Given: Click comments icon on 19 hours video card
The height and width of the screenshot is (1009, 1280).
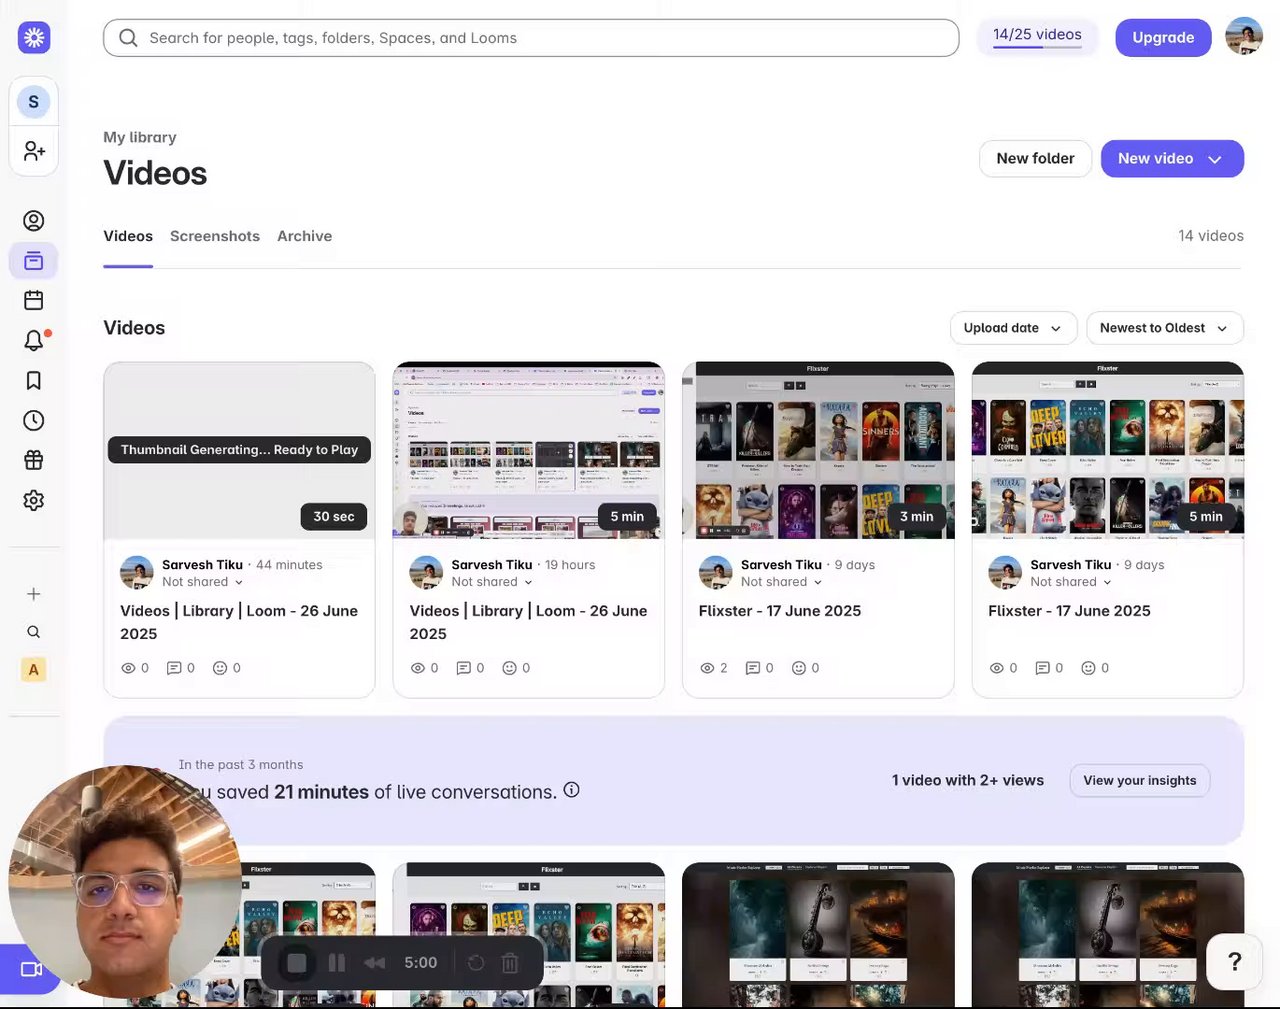Looking at the screenshot, I should tap(464, 668).
